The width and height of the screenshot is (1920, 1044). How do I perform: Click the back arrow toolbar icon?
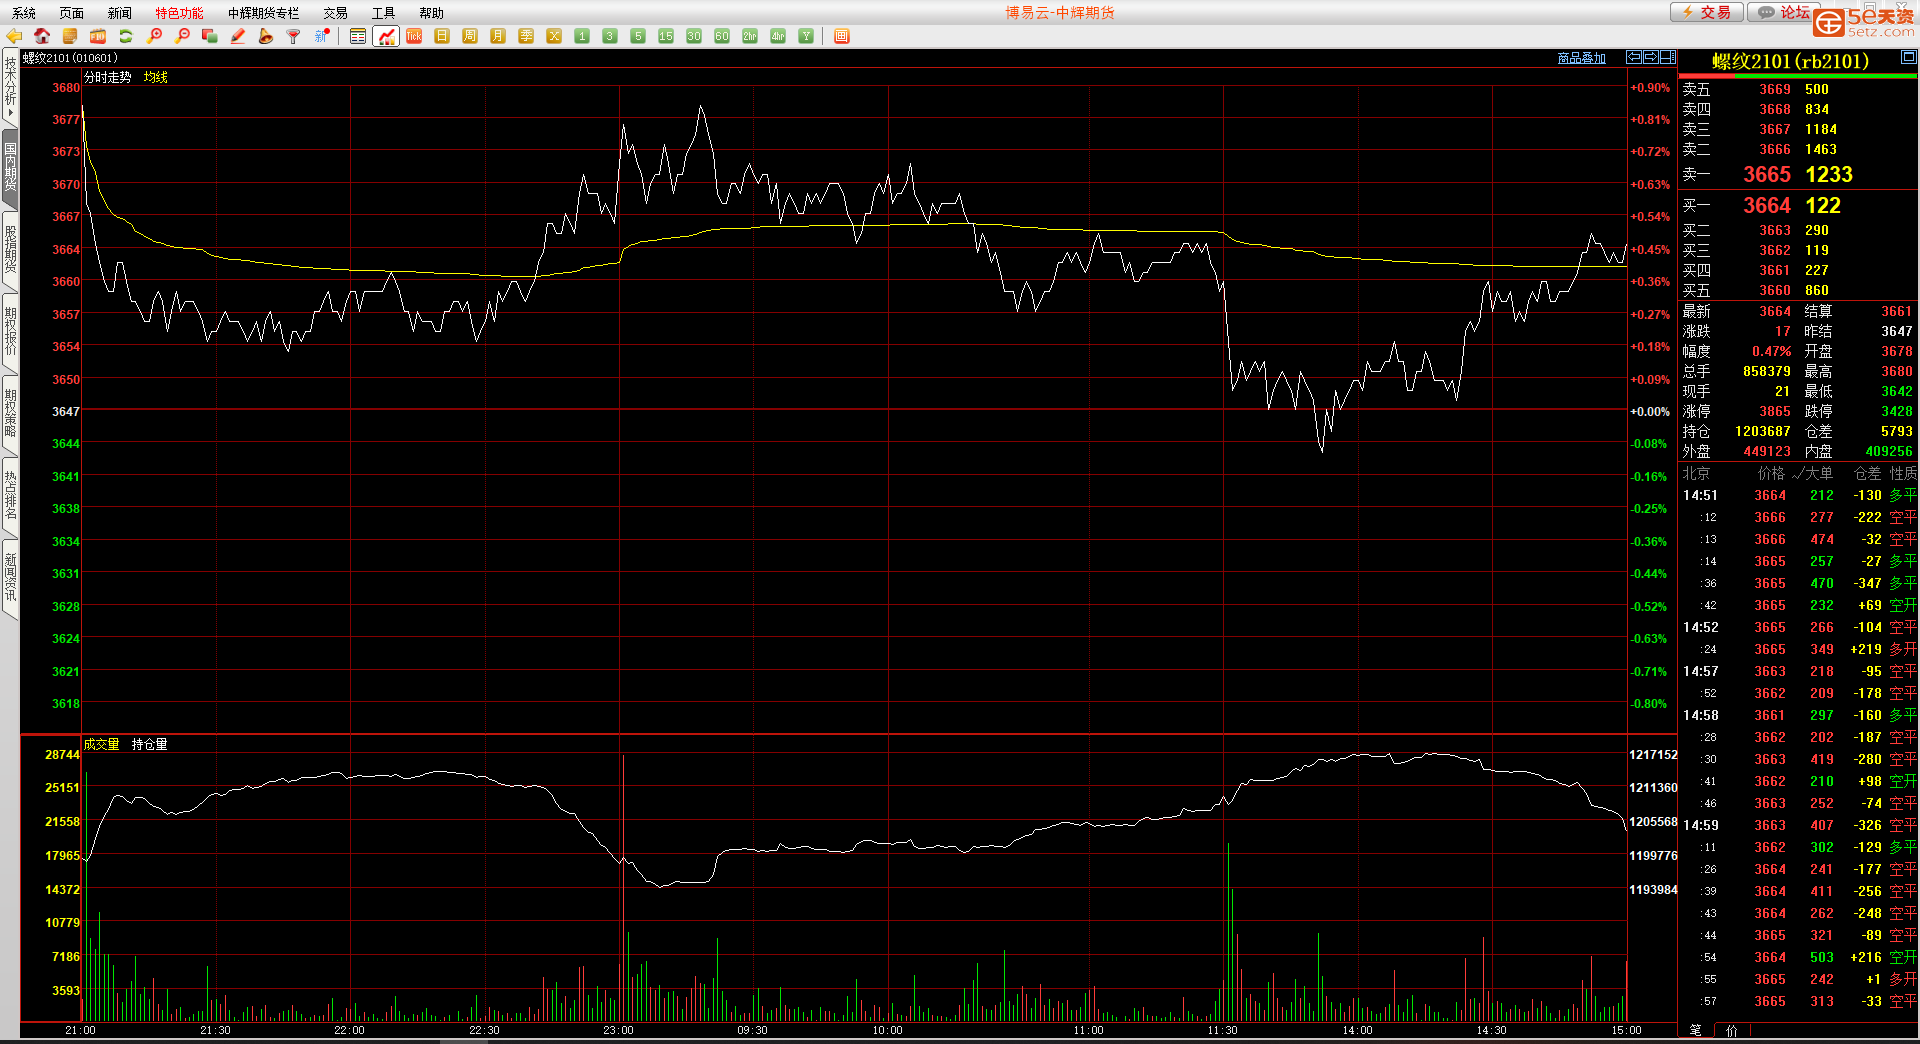14,36
